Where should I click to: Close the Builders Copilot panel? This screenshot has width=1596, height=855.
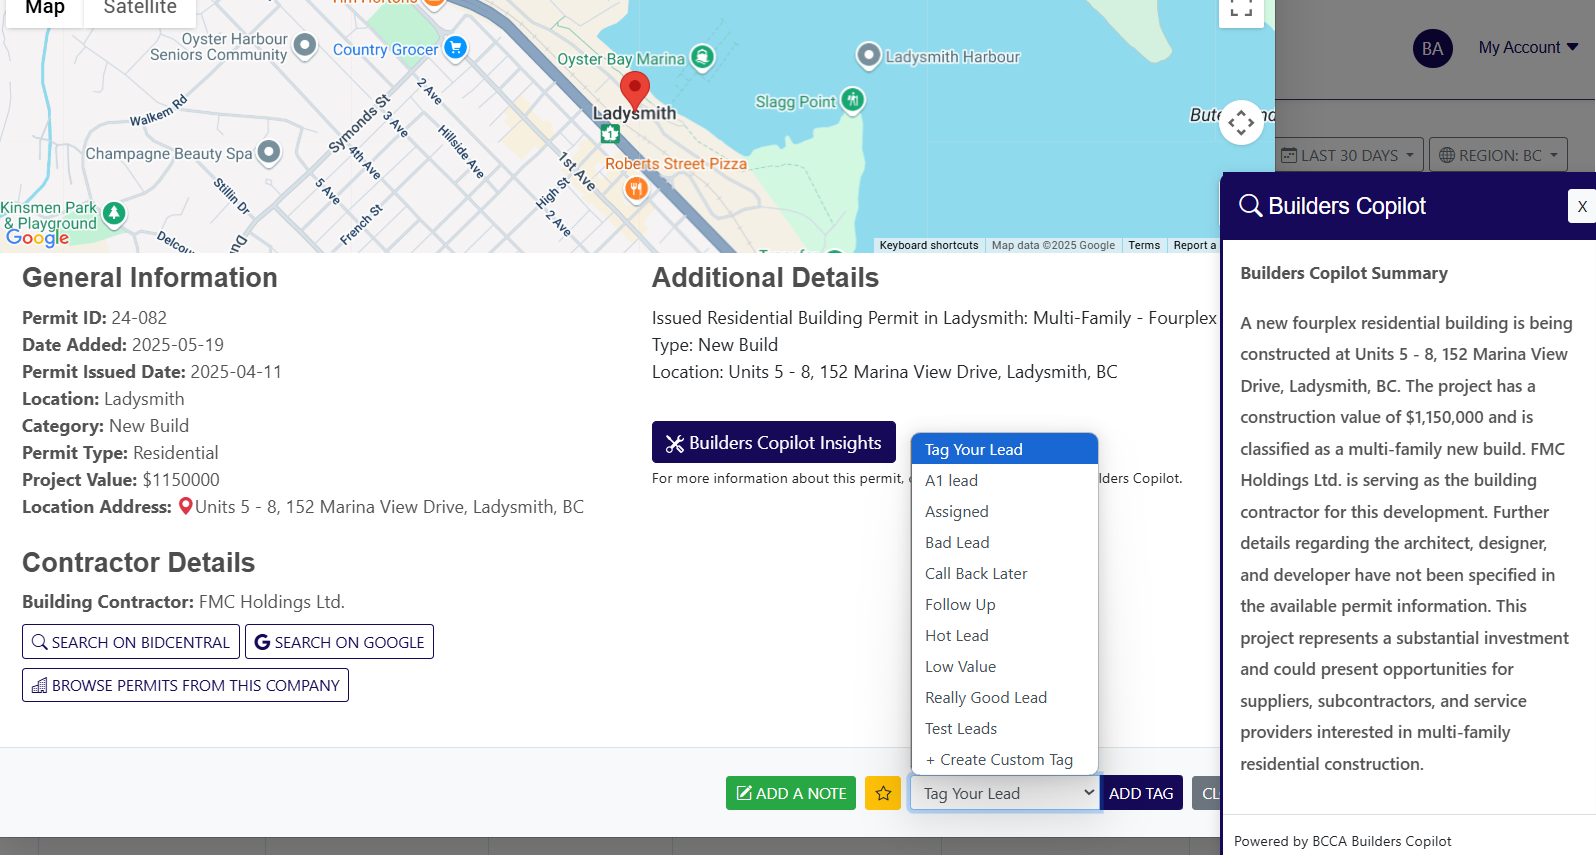pos(1582,206)
